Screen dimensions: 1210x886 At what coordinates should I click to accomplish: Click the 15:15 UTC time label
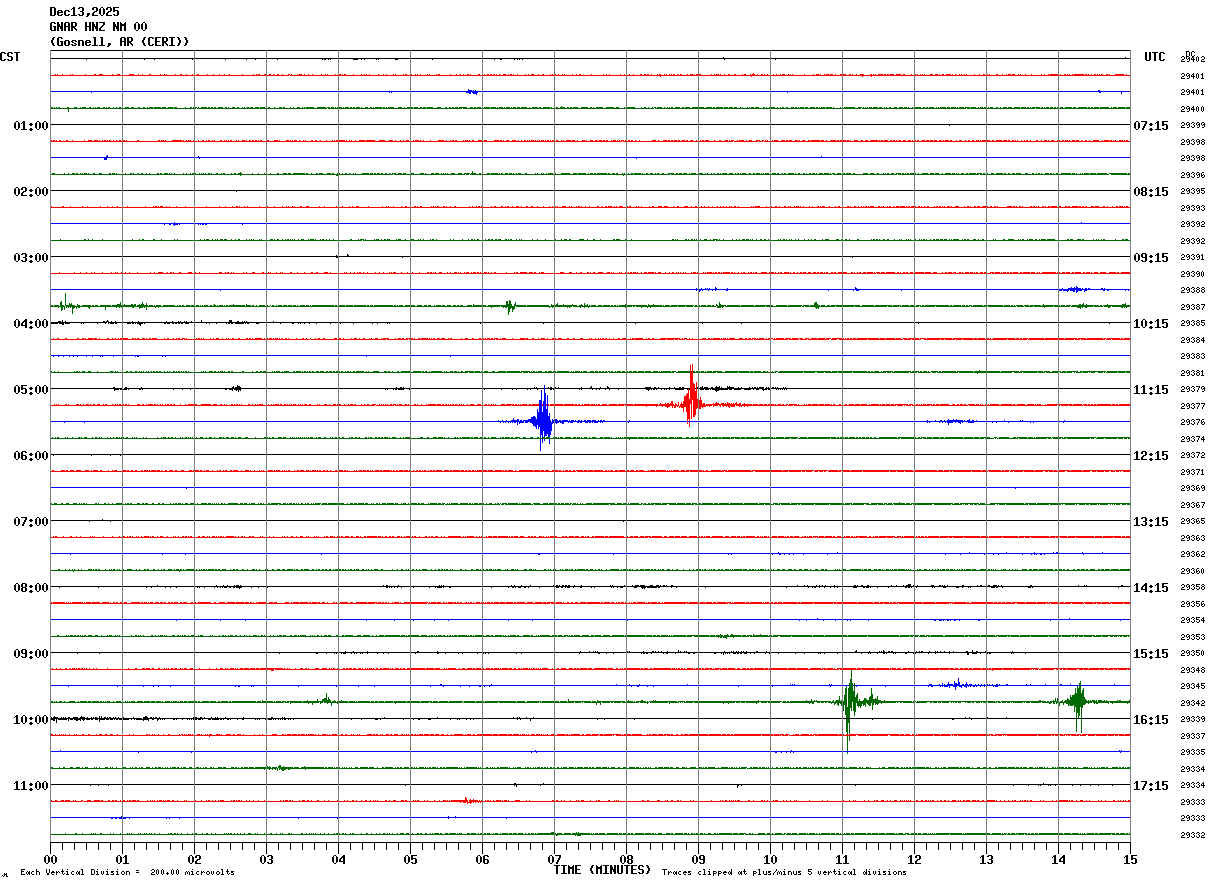coord(1151,653)
